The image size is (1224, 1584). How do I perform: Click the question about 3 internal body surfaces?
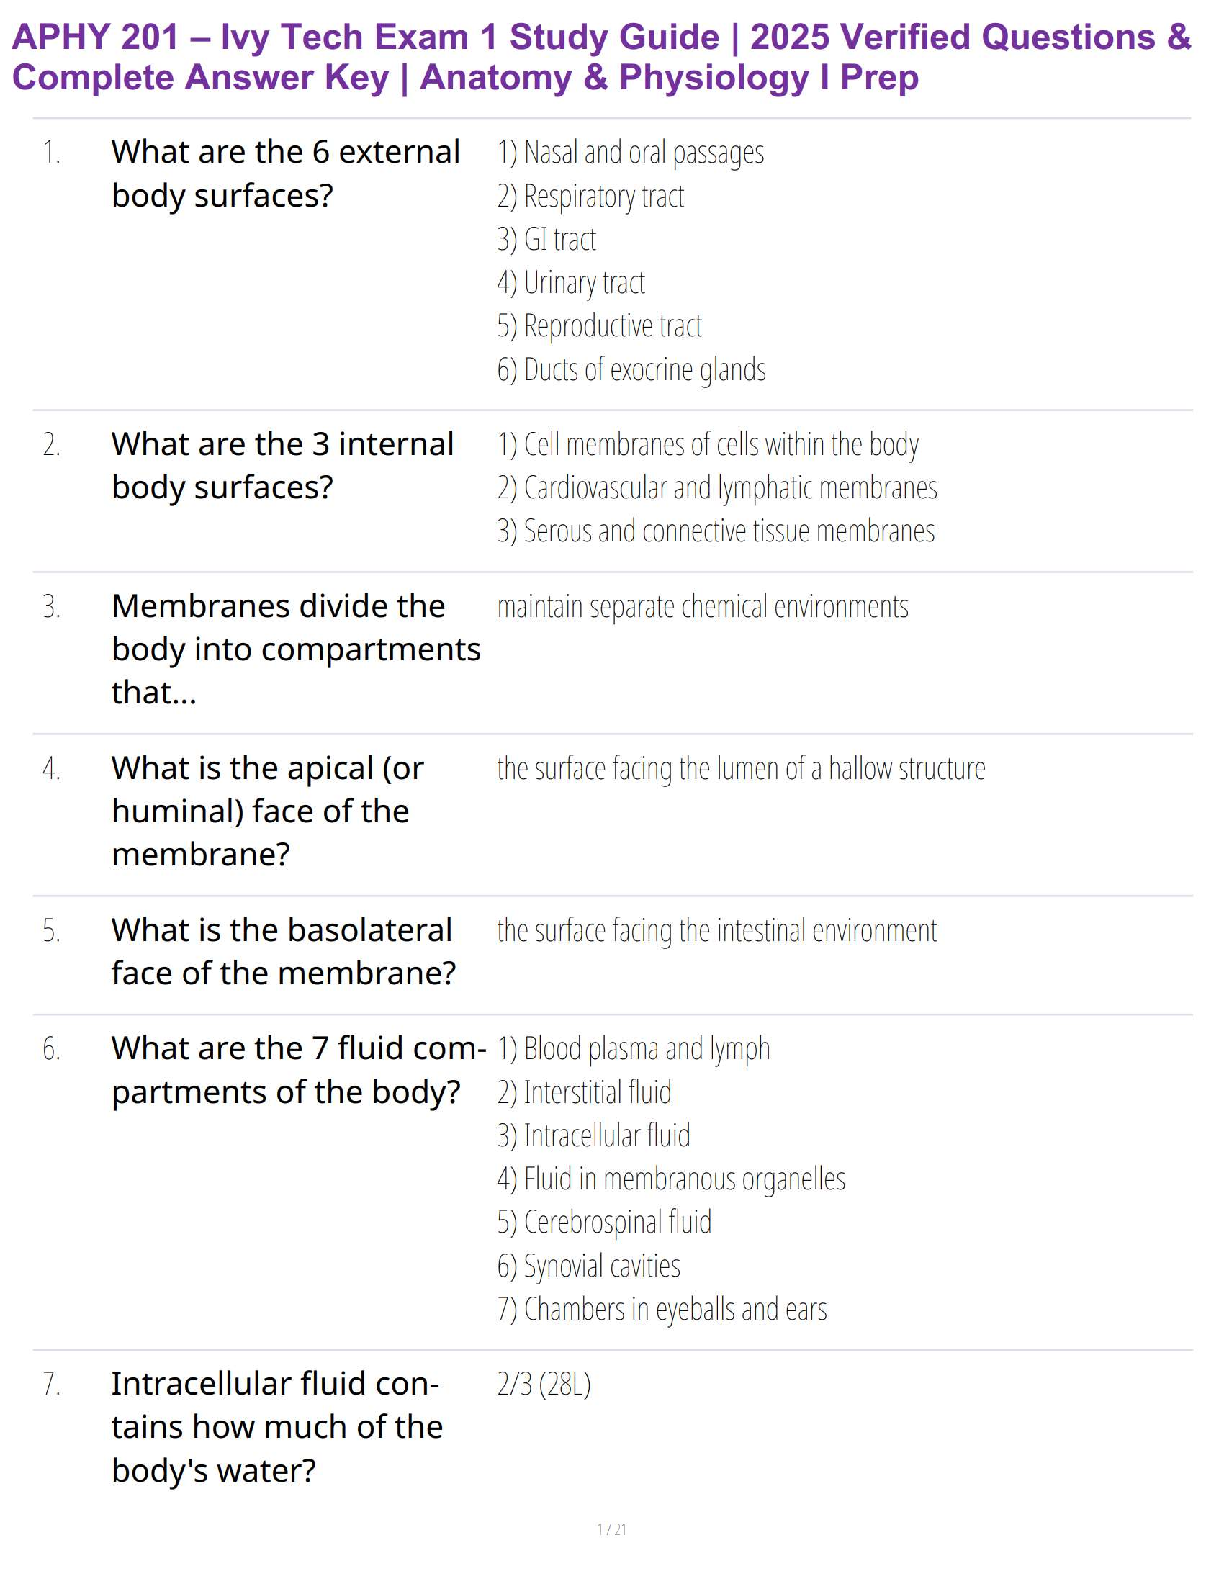pyautogui.click(x=282, y=465)
